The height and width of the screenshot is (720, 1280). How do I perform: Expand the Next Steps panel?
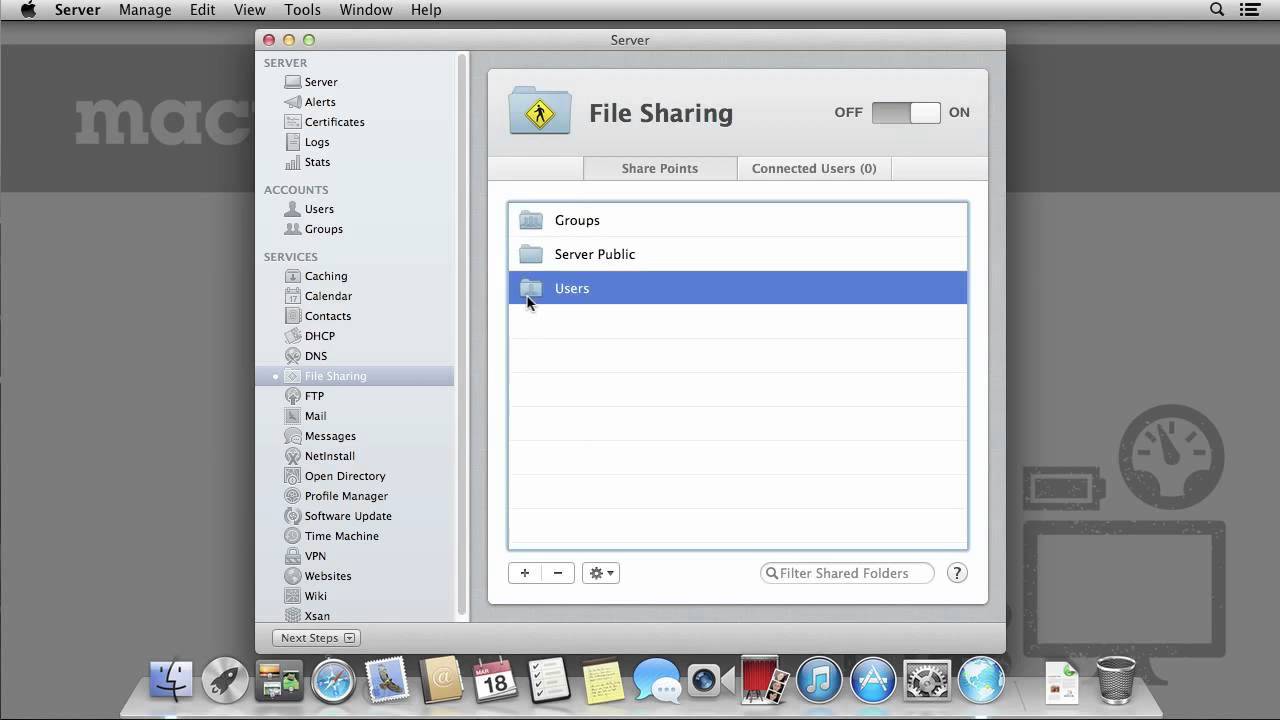click(316, 638)
